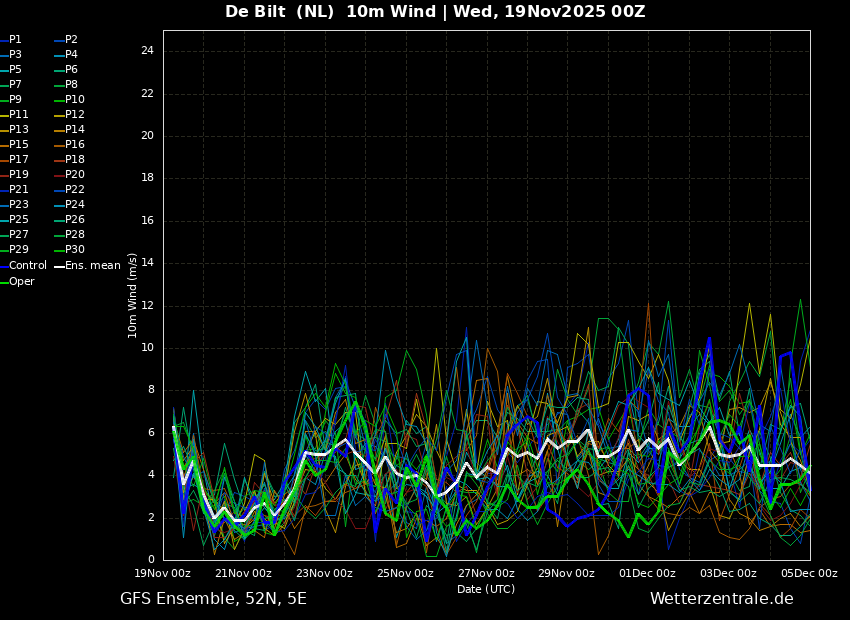Click the 05Dec 00z date axis label
This screenshot has height=620, width=850.
tap(809, 573)
